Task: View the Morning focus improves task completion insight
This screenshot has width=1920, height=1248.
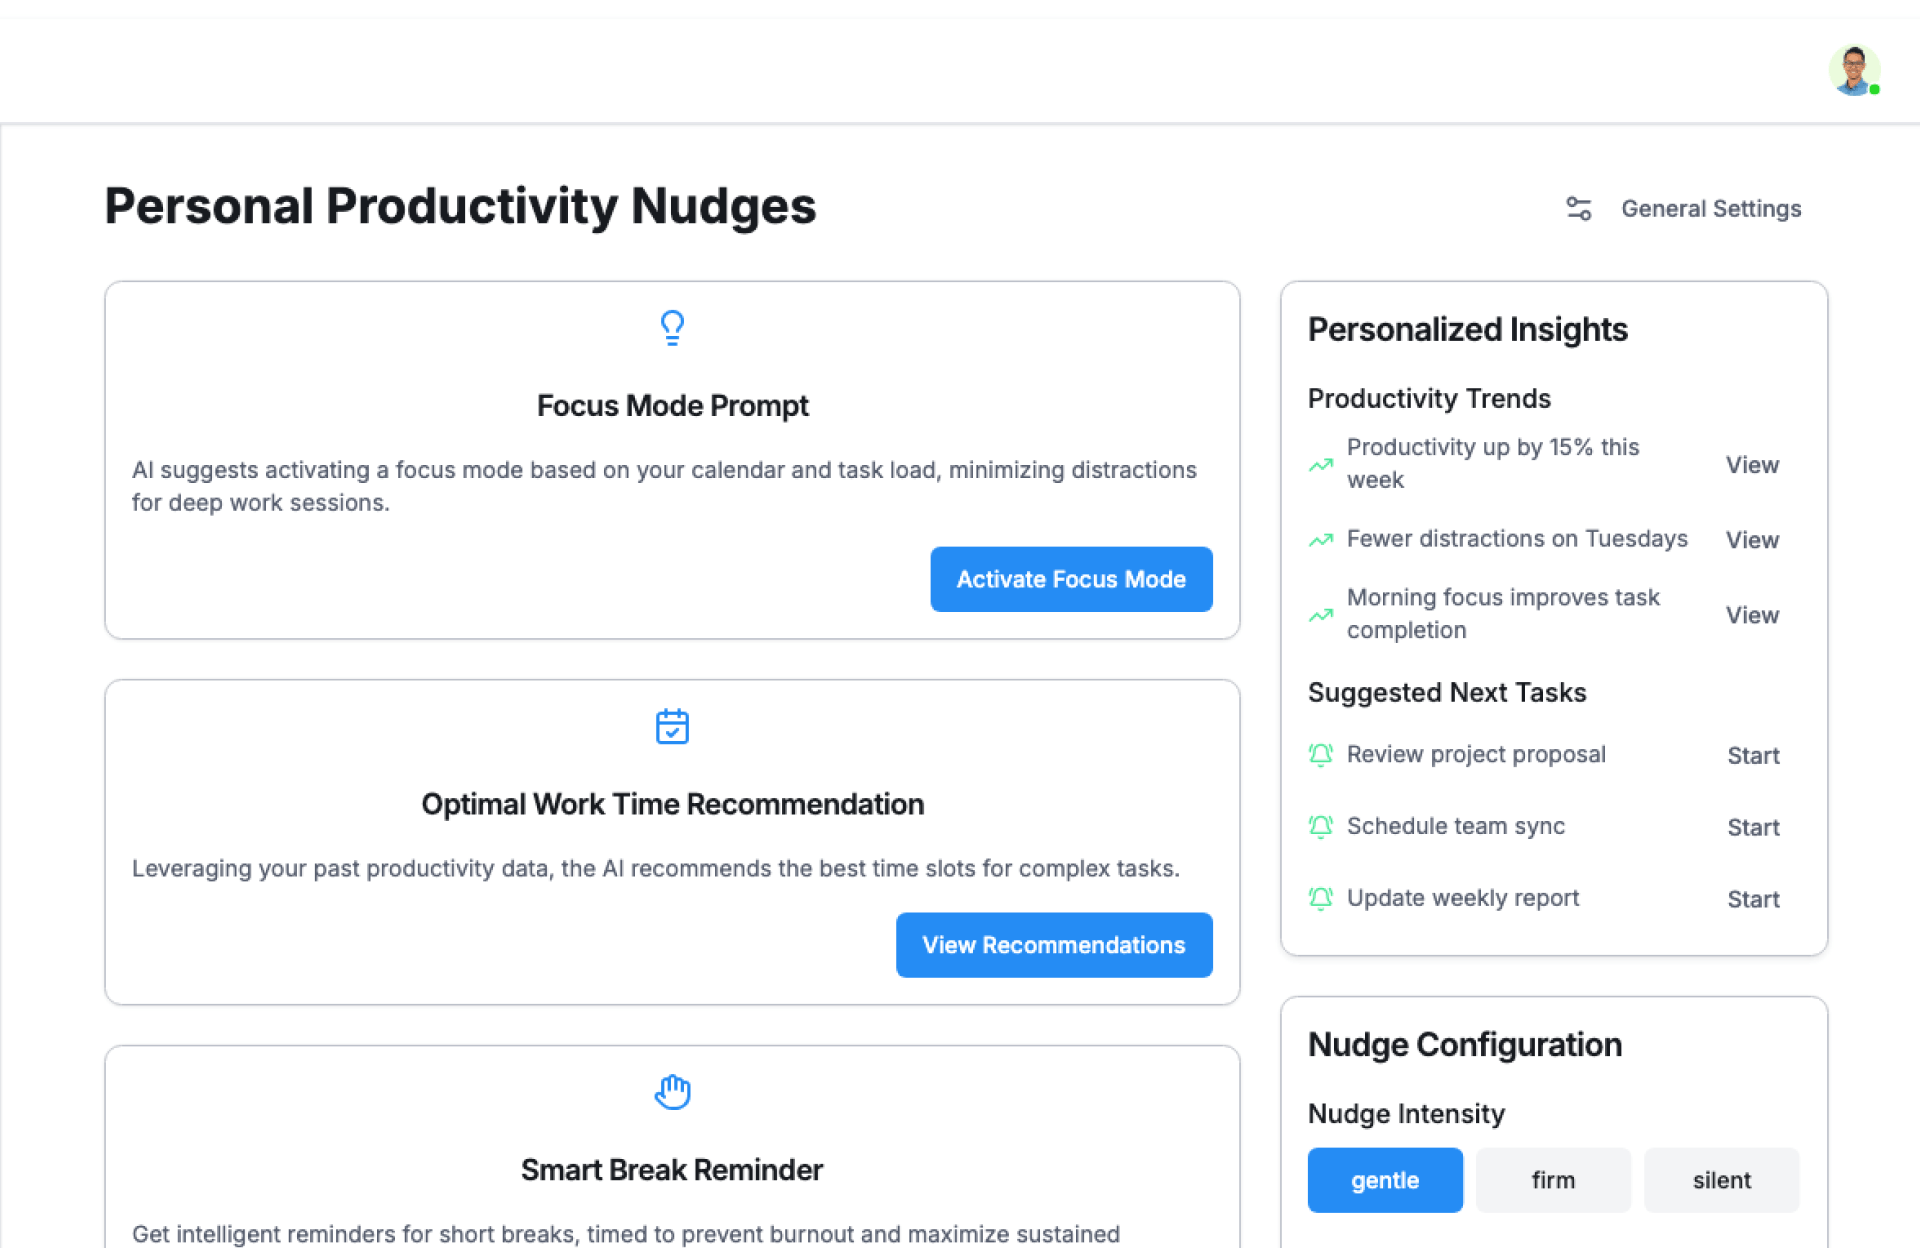Action: click(x=1752, y=615)
